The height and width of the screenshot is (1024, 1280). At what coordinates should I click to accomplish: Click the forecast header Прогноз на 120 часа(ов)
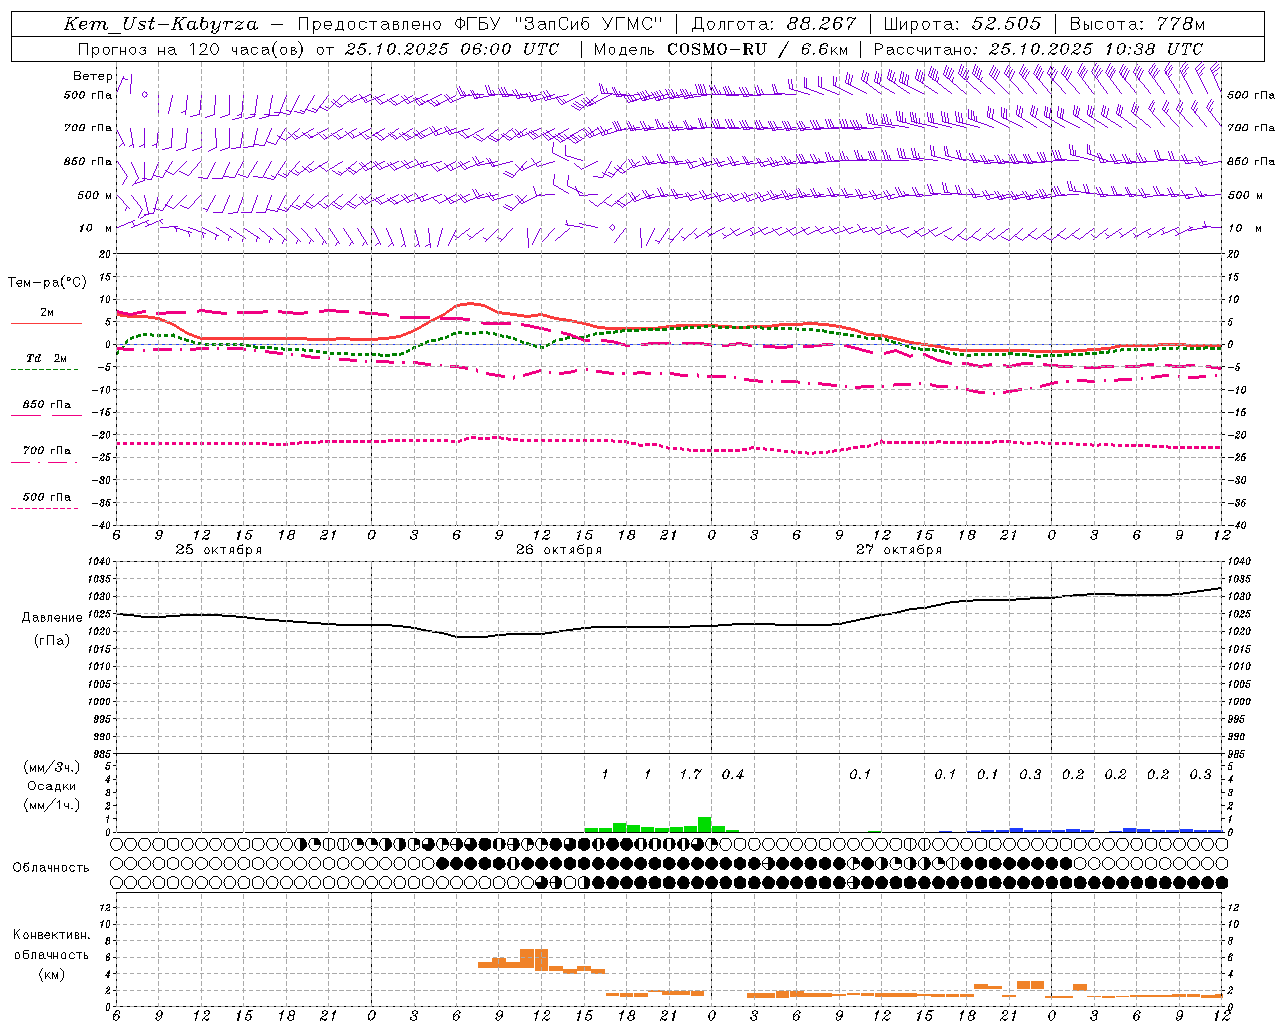click(192, 49)
